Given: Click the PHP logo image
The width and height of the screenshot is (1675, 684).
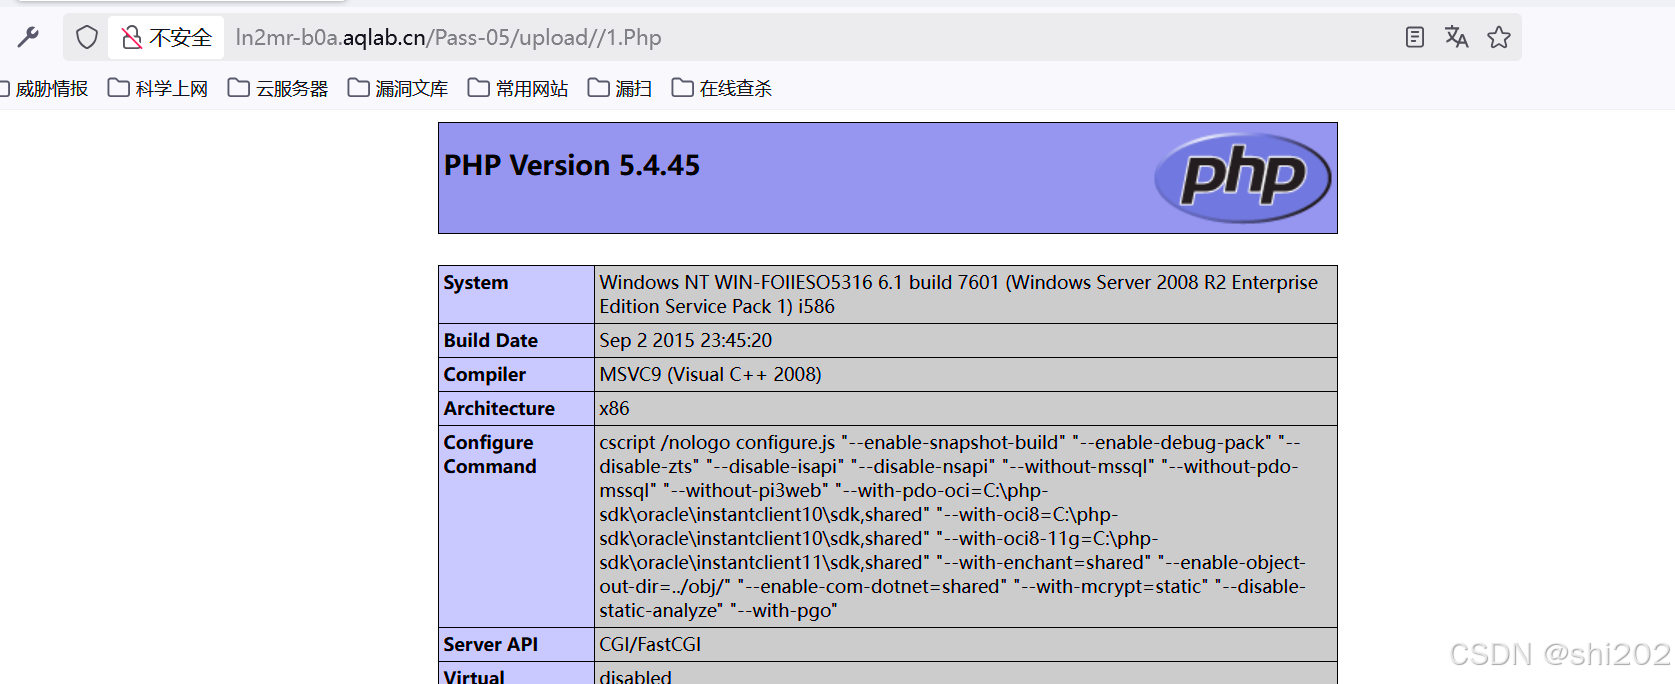Looking at the screenshot, I should [1243, 178].
